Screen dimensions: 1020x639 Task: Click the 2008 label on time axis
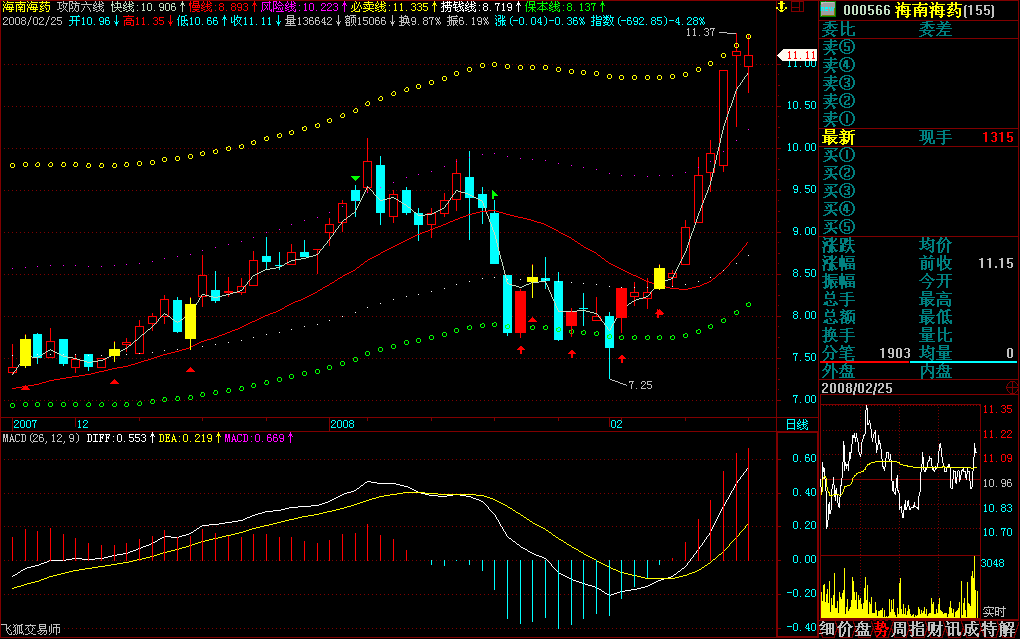(342, 424)
